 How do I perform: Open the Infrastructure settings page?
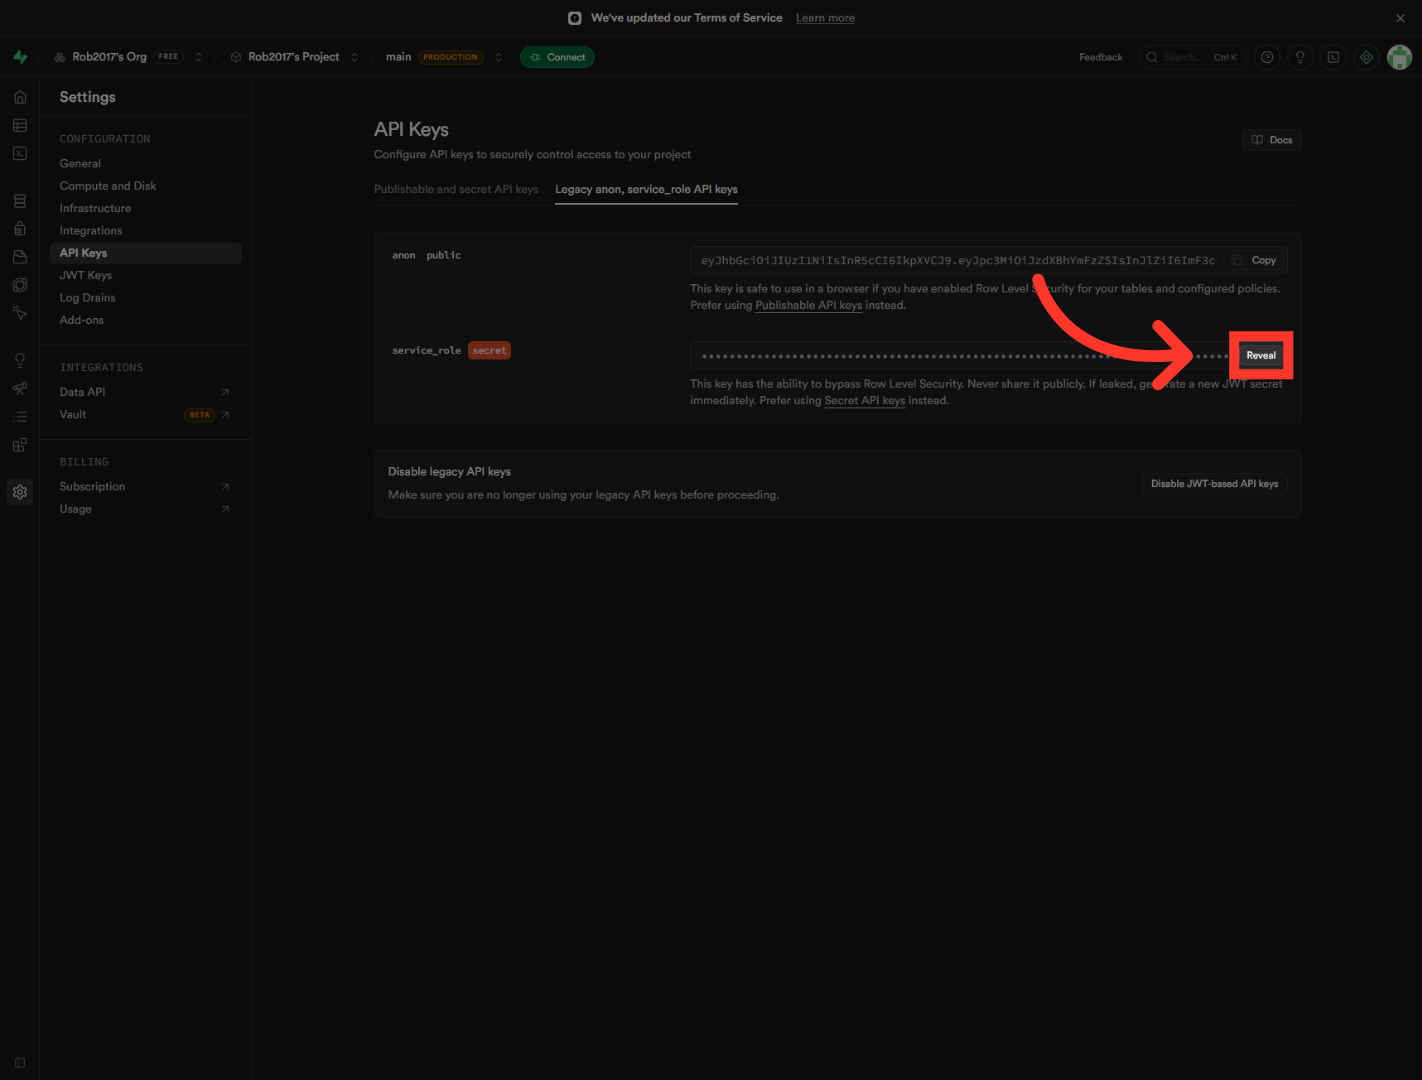(95, 208)
